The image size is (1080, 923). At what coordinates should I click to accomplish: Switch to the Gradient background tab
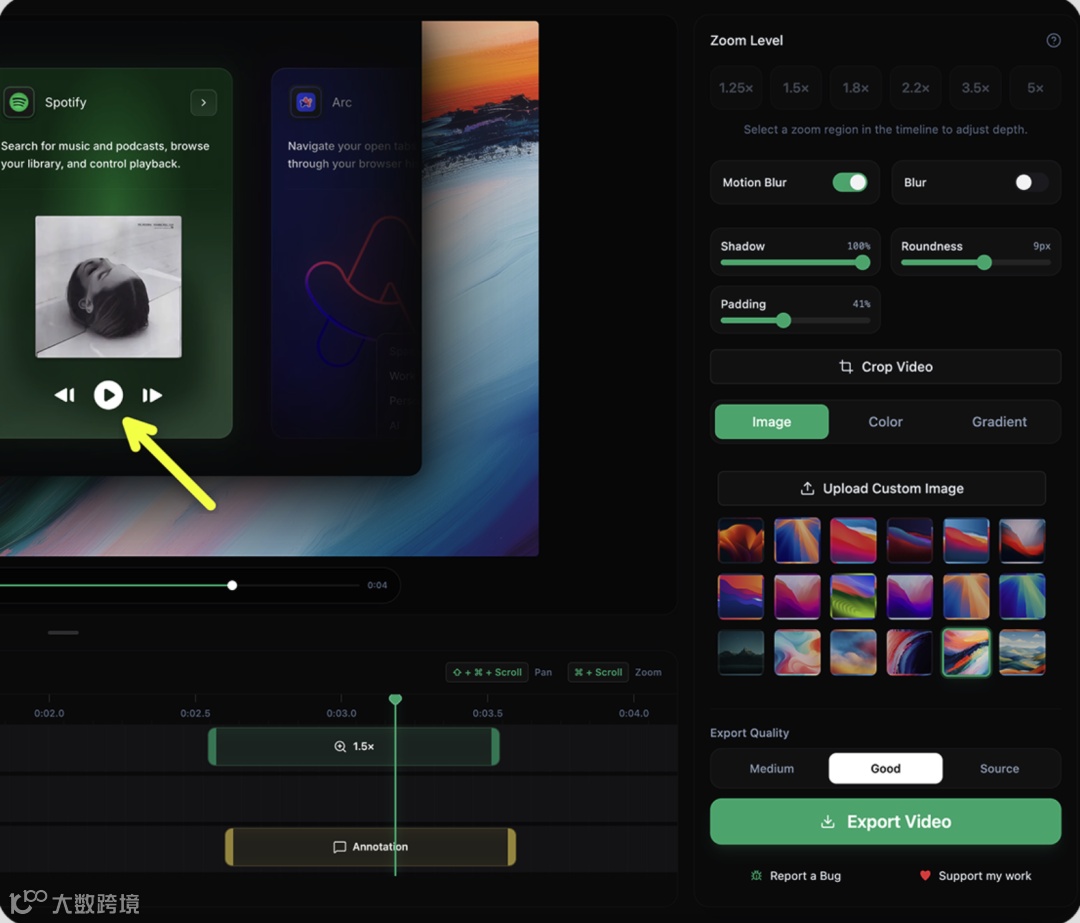tap(999, 422)
